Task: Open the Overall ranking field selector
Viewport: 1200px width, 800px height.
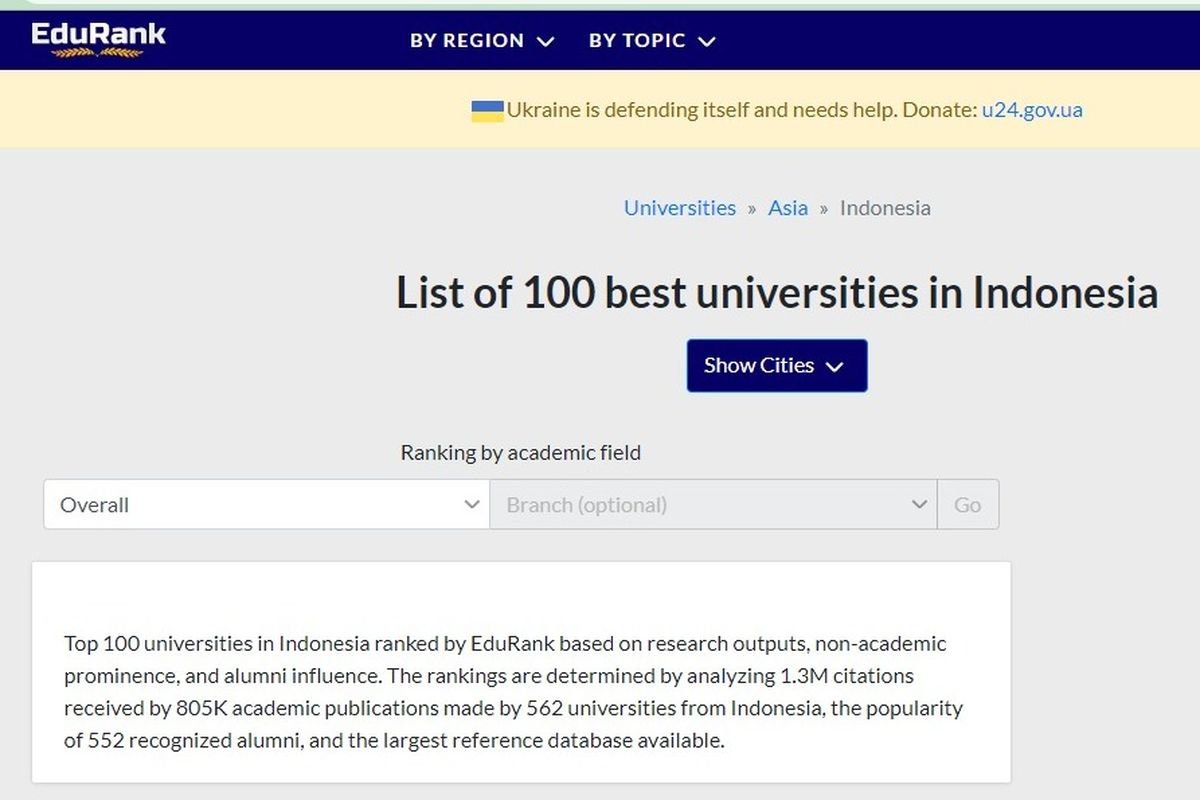Action: tap(265, 504)
